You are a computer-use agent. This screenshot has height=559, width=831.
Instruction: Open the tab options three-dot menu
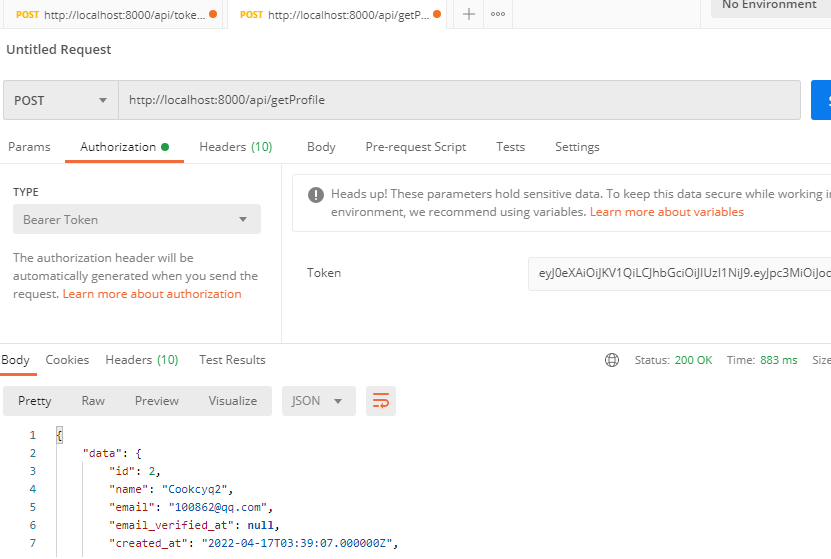[498, 14]
